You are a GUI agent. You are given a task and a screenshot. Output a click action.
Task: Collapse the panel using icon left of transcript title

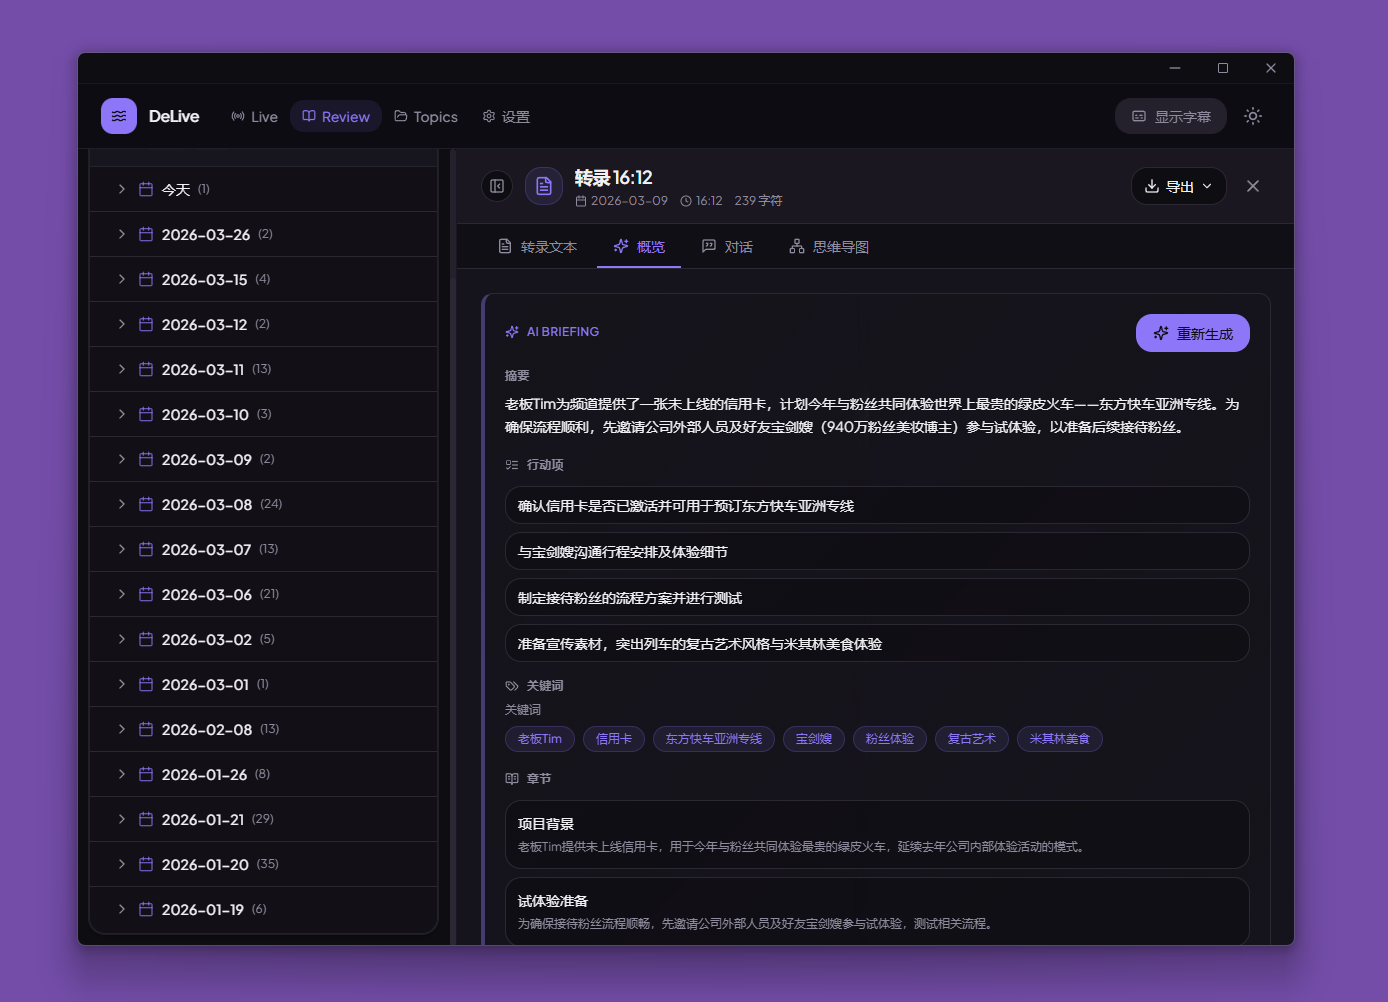click(x=497, y=186)
